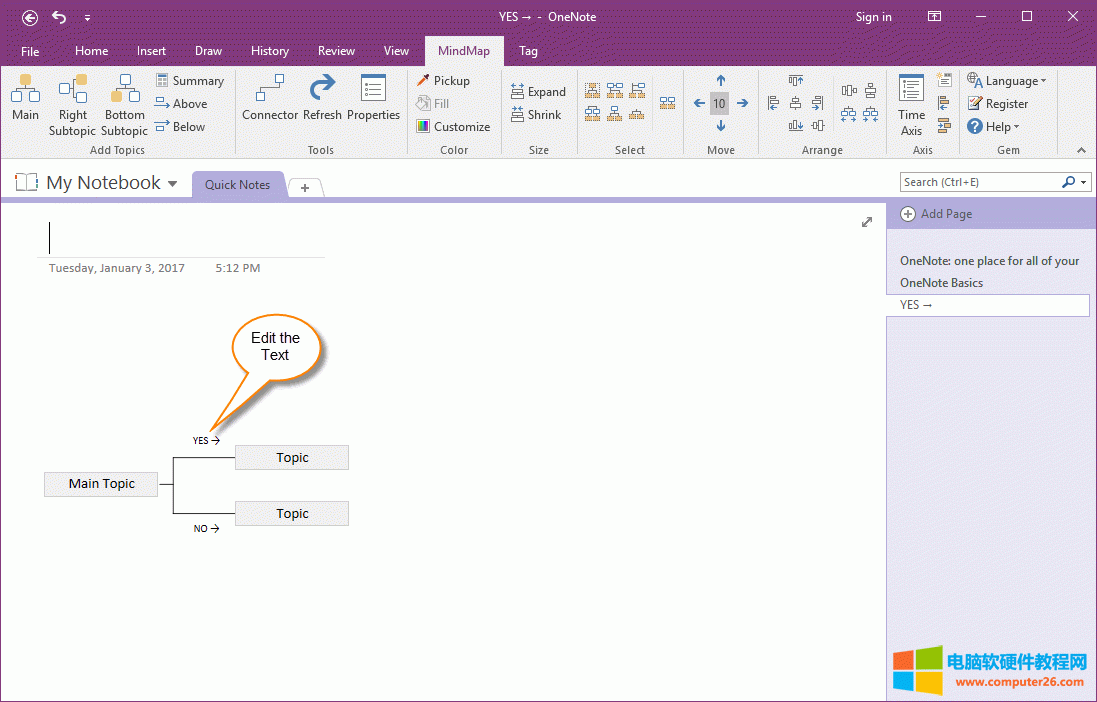Screen dimensions: 1097x702
Task: Open the Language dropdown
Action: click(x=1007, y=81)
